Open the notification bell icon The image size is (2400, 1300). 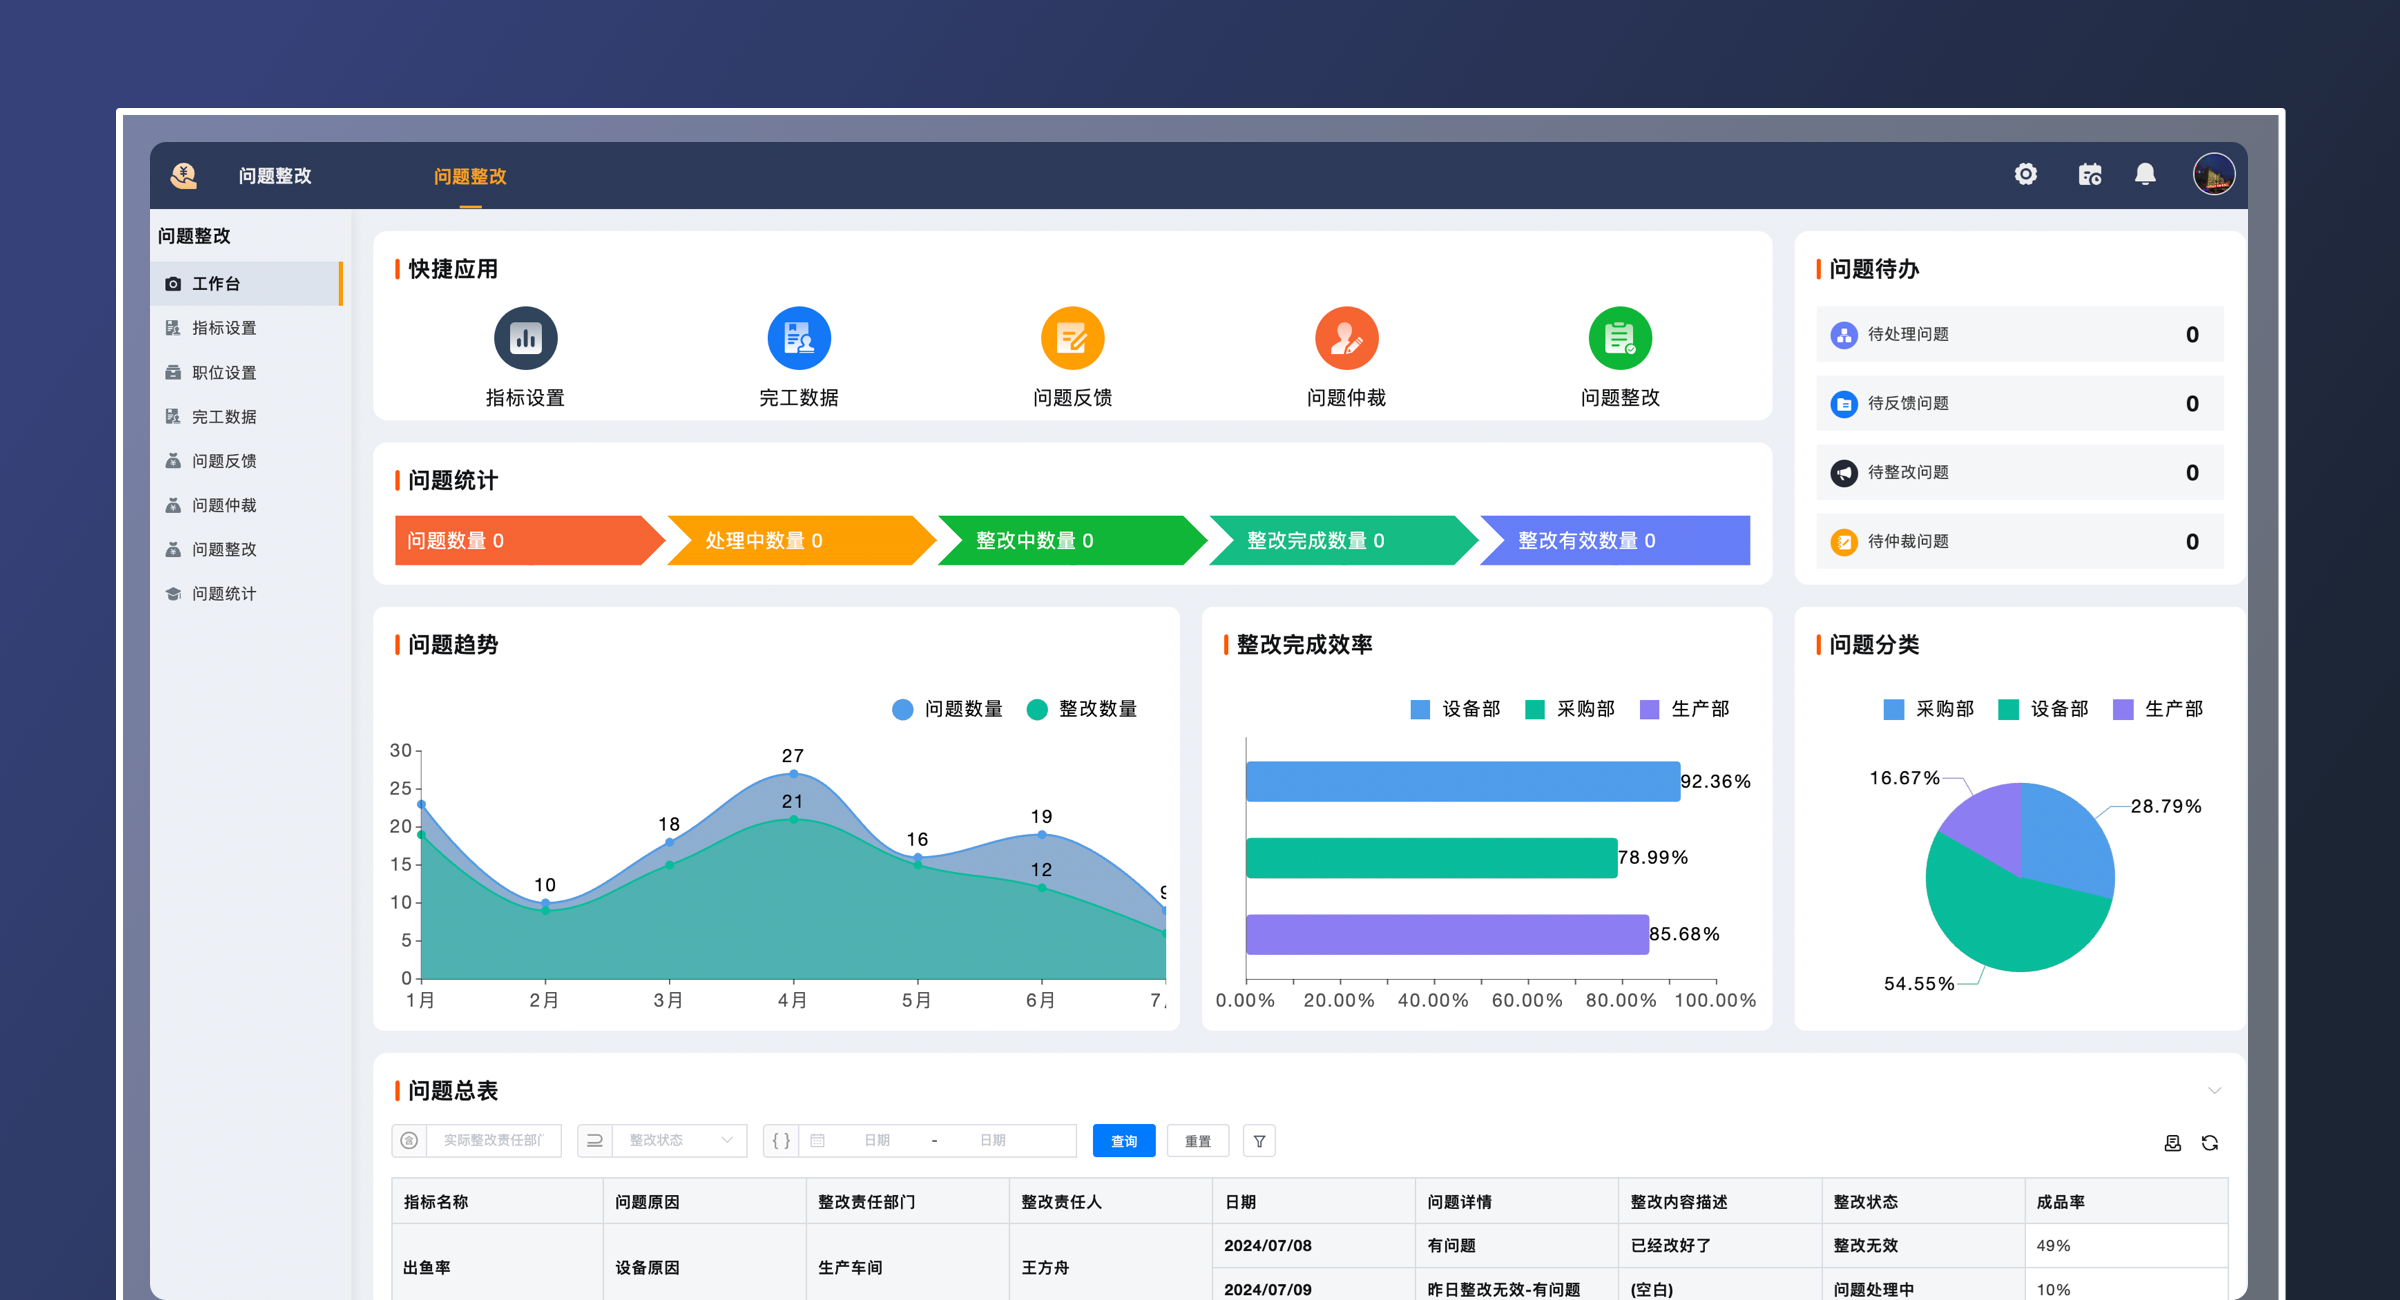click(x=2144, y=174)
